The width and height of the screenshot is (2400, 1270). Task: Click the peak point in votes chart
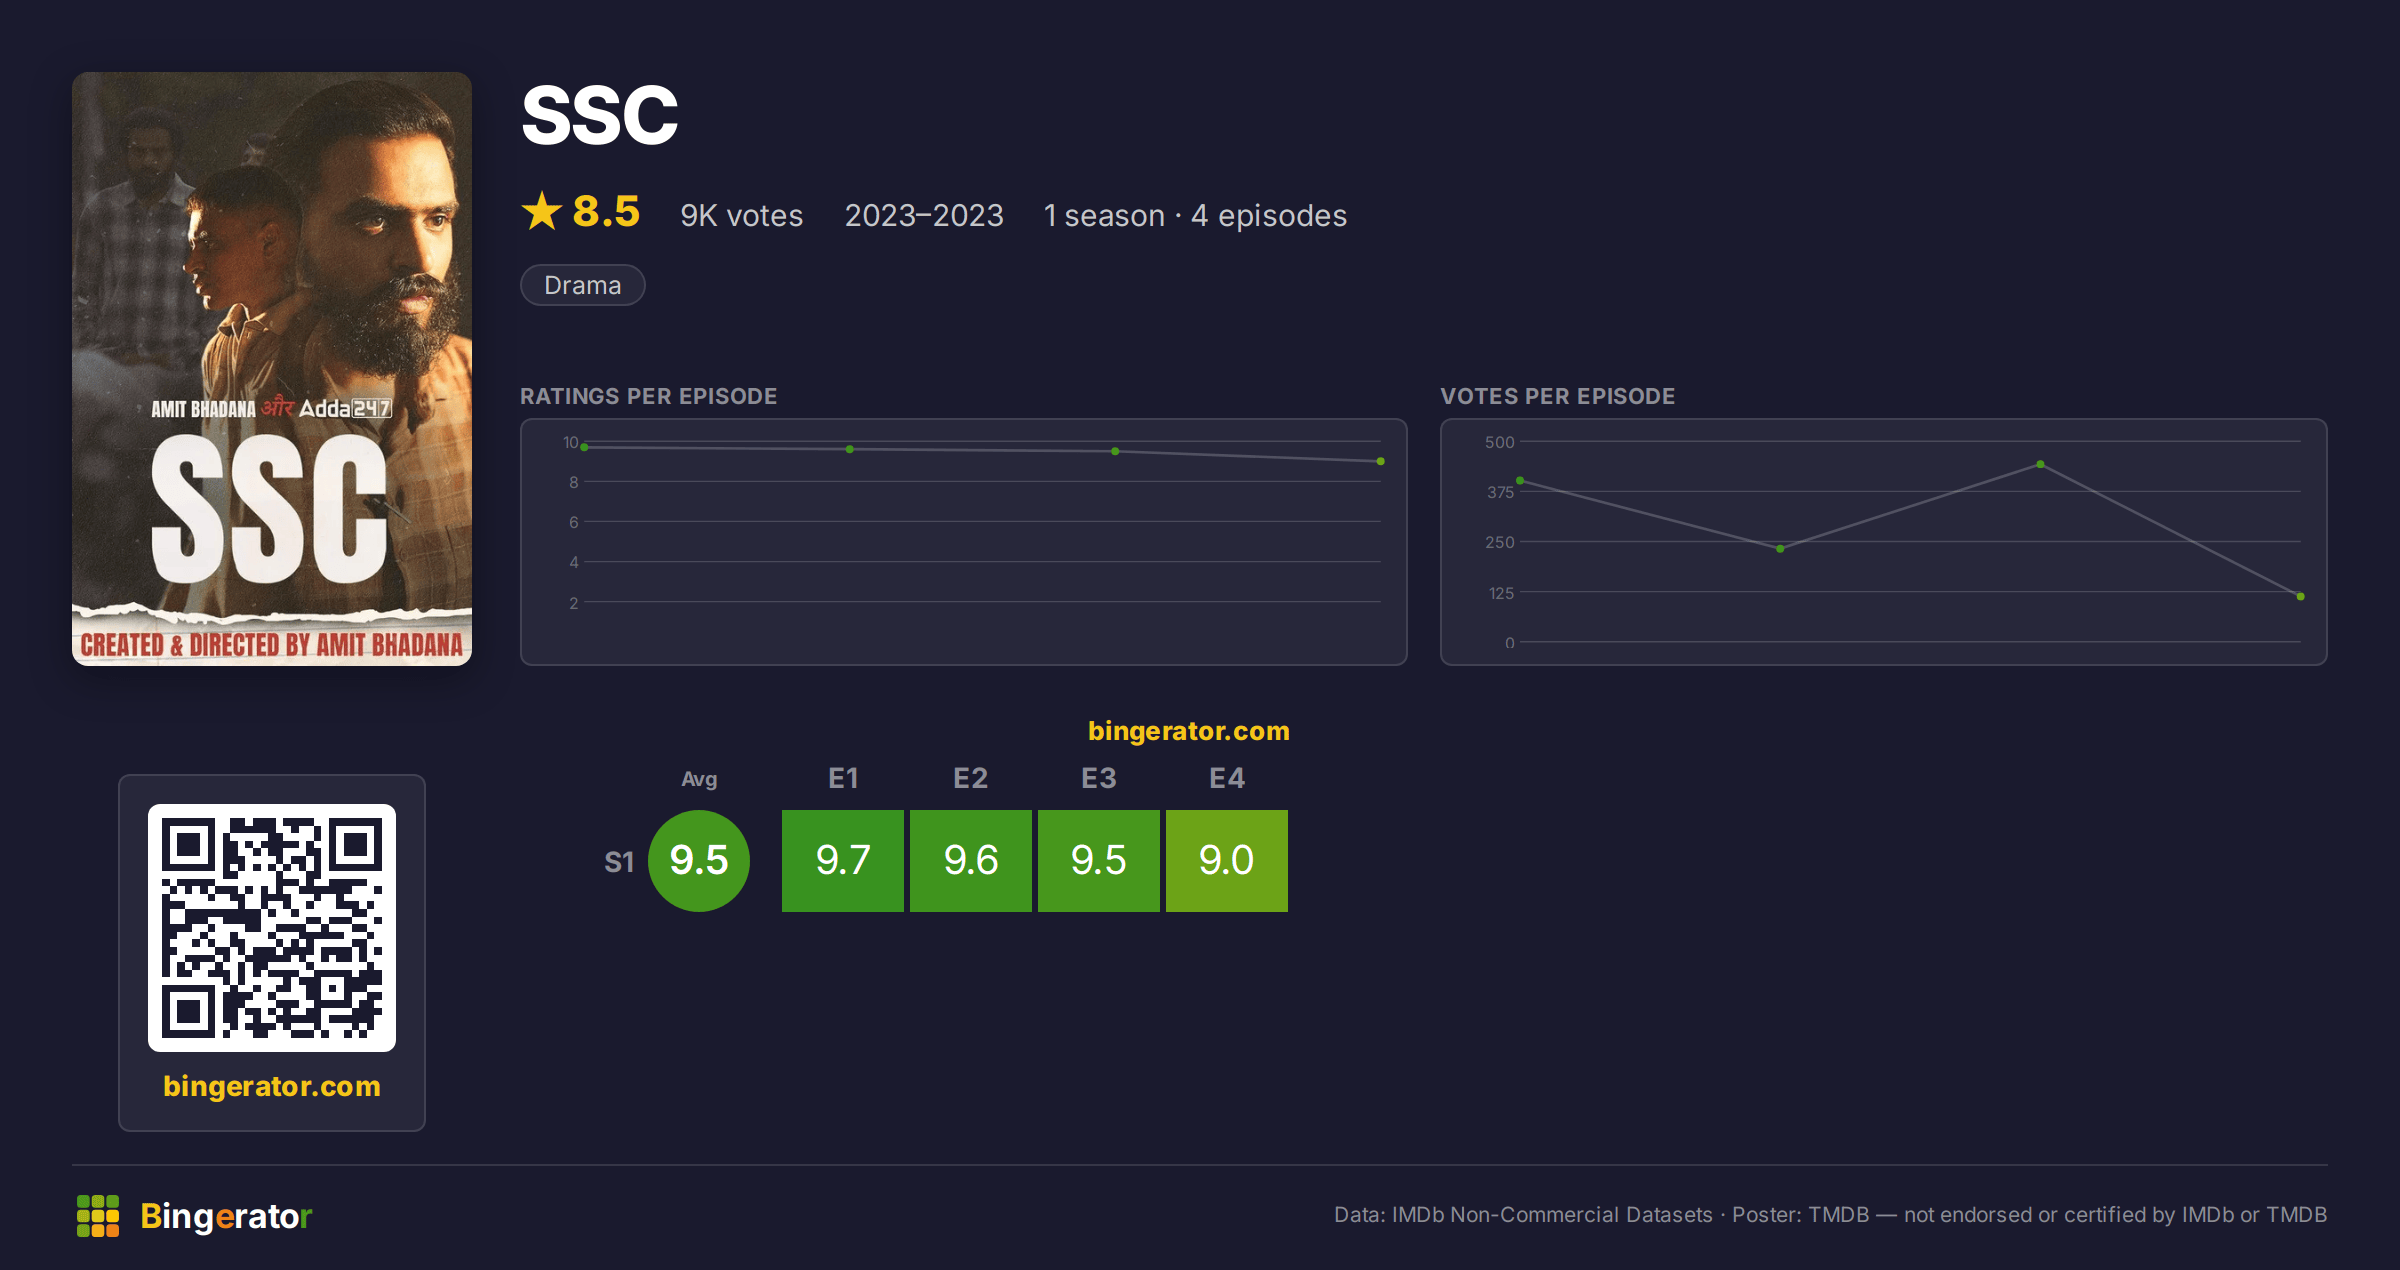coord(2040,464)
